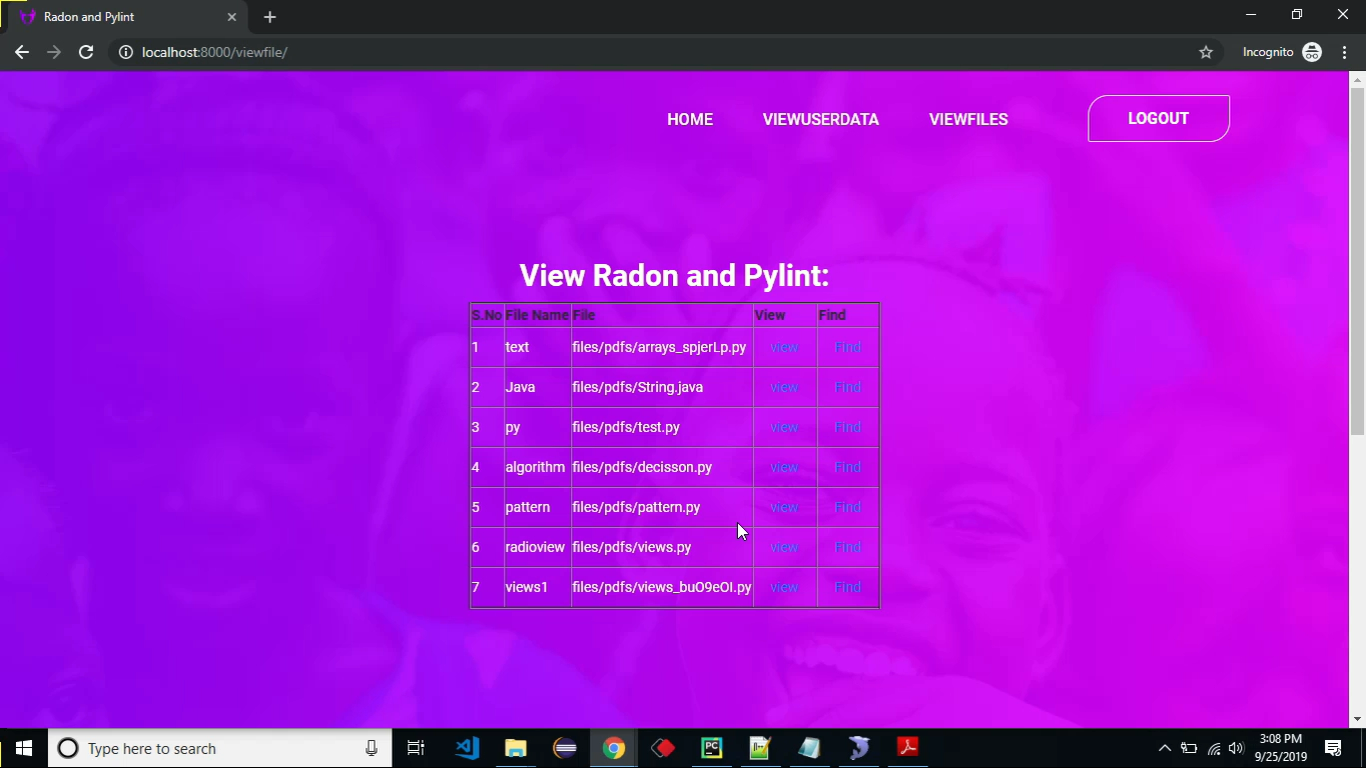This screenshot has height=768, width=1366.
Task: Click the address bar URL localhost:8000/viewfile/
Action: click(x=214, y=52)
